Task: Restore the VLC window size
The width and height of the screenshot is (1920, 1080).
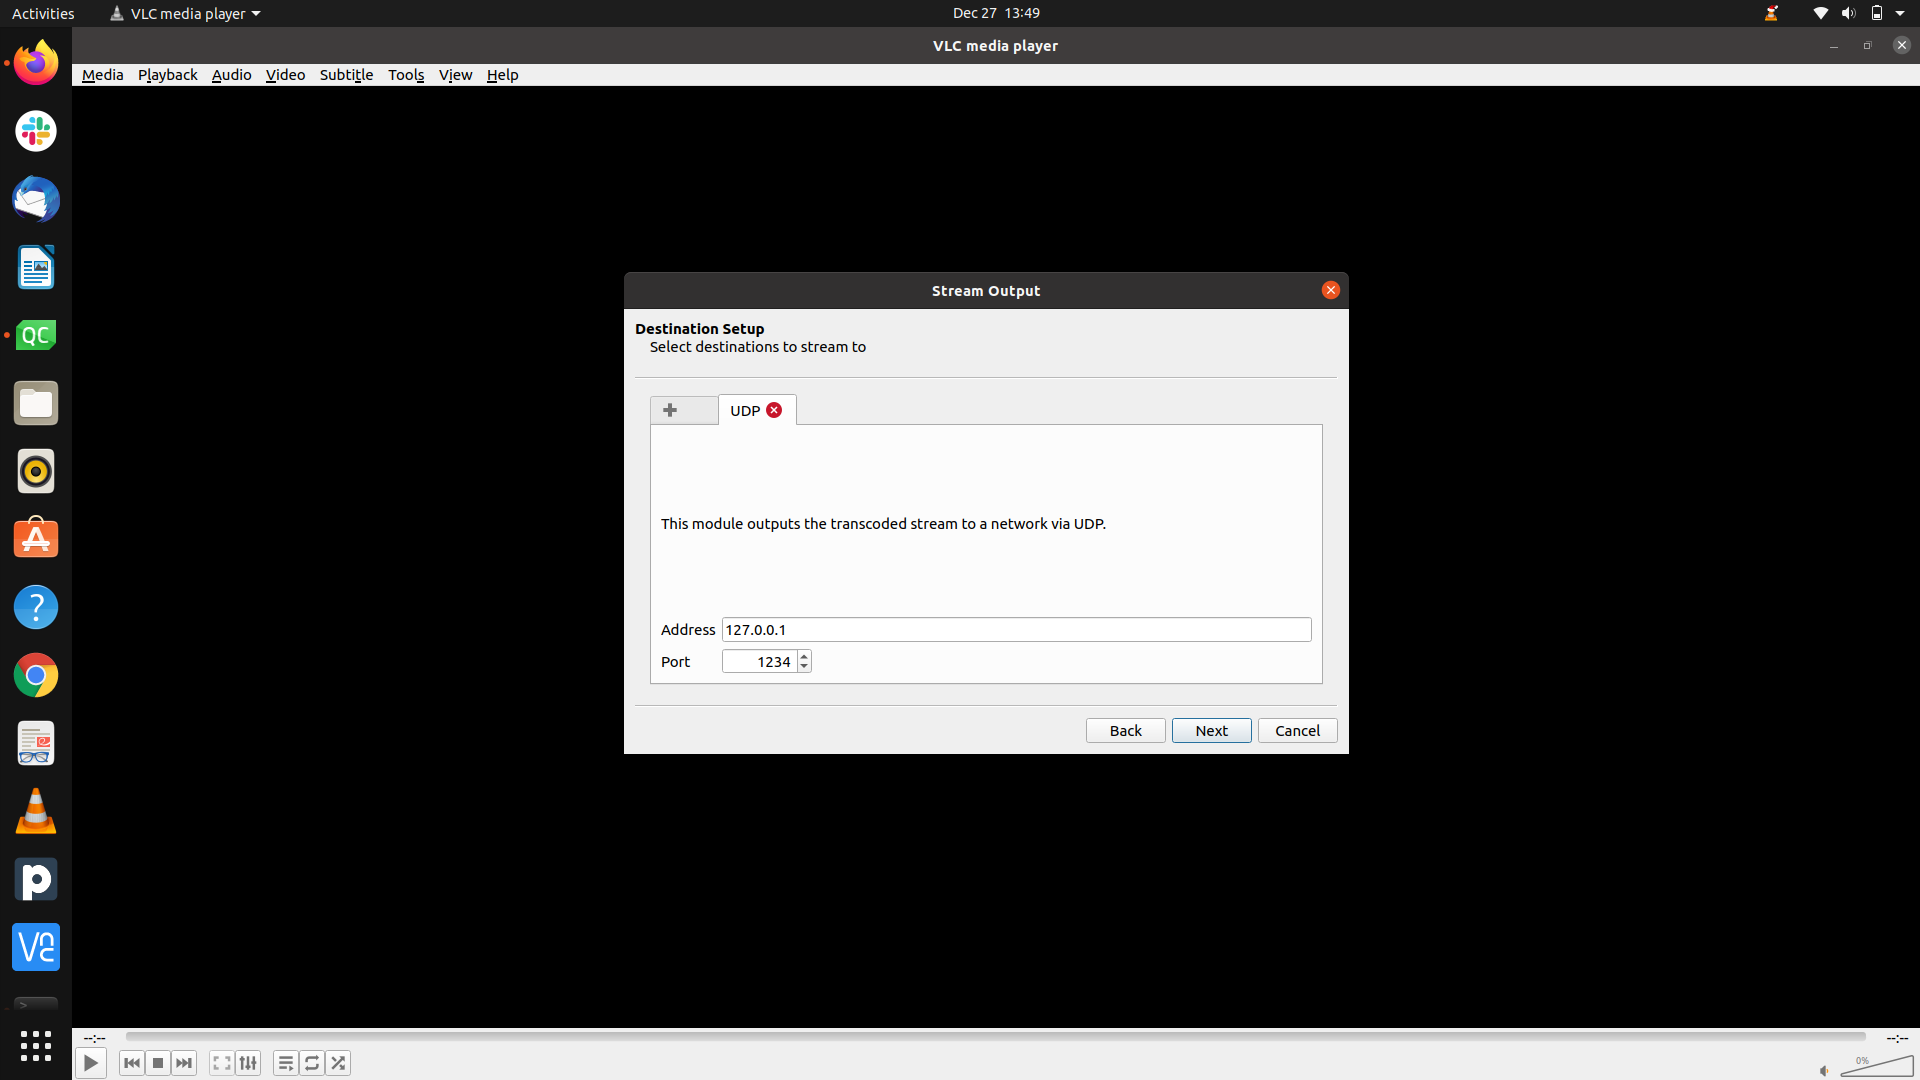Action: coord(1867,46)
